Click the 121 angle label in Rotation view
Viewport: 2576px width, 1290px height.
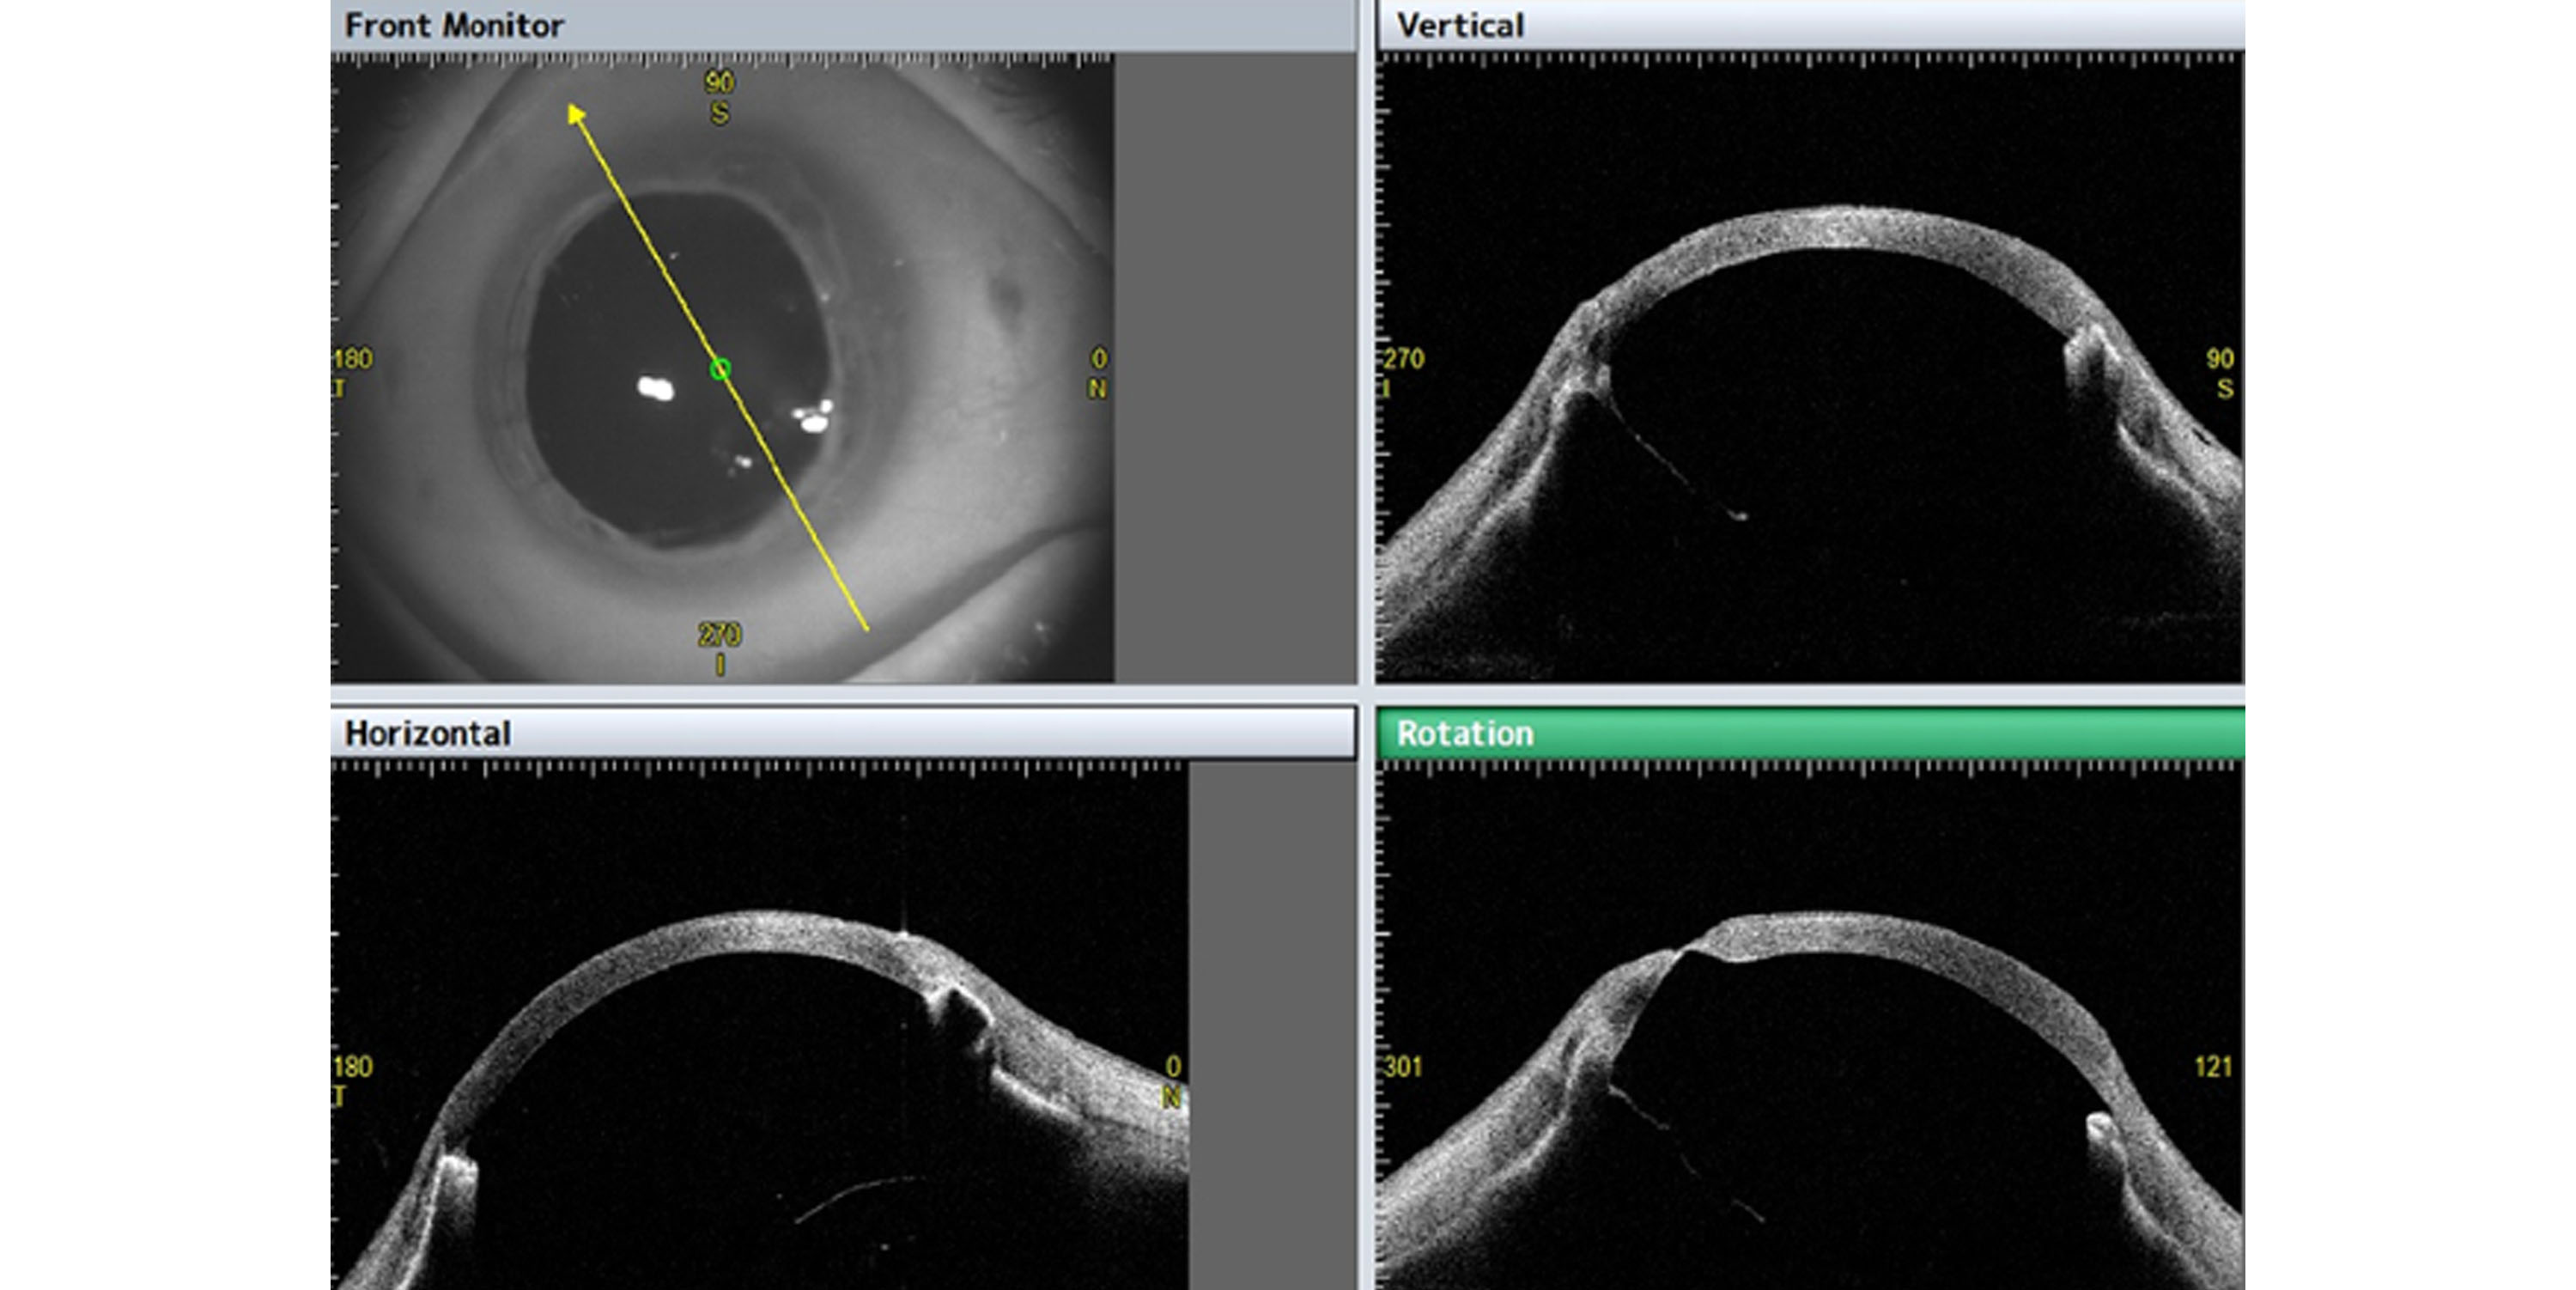pyautogui.click(x=2212, y=1067)
